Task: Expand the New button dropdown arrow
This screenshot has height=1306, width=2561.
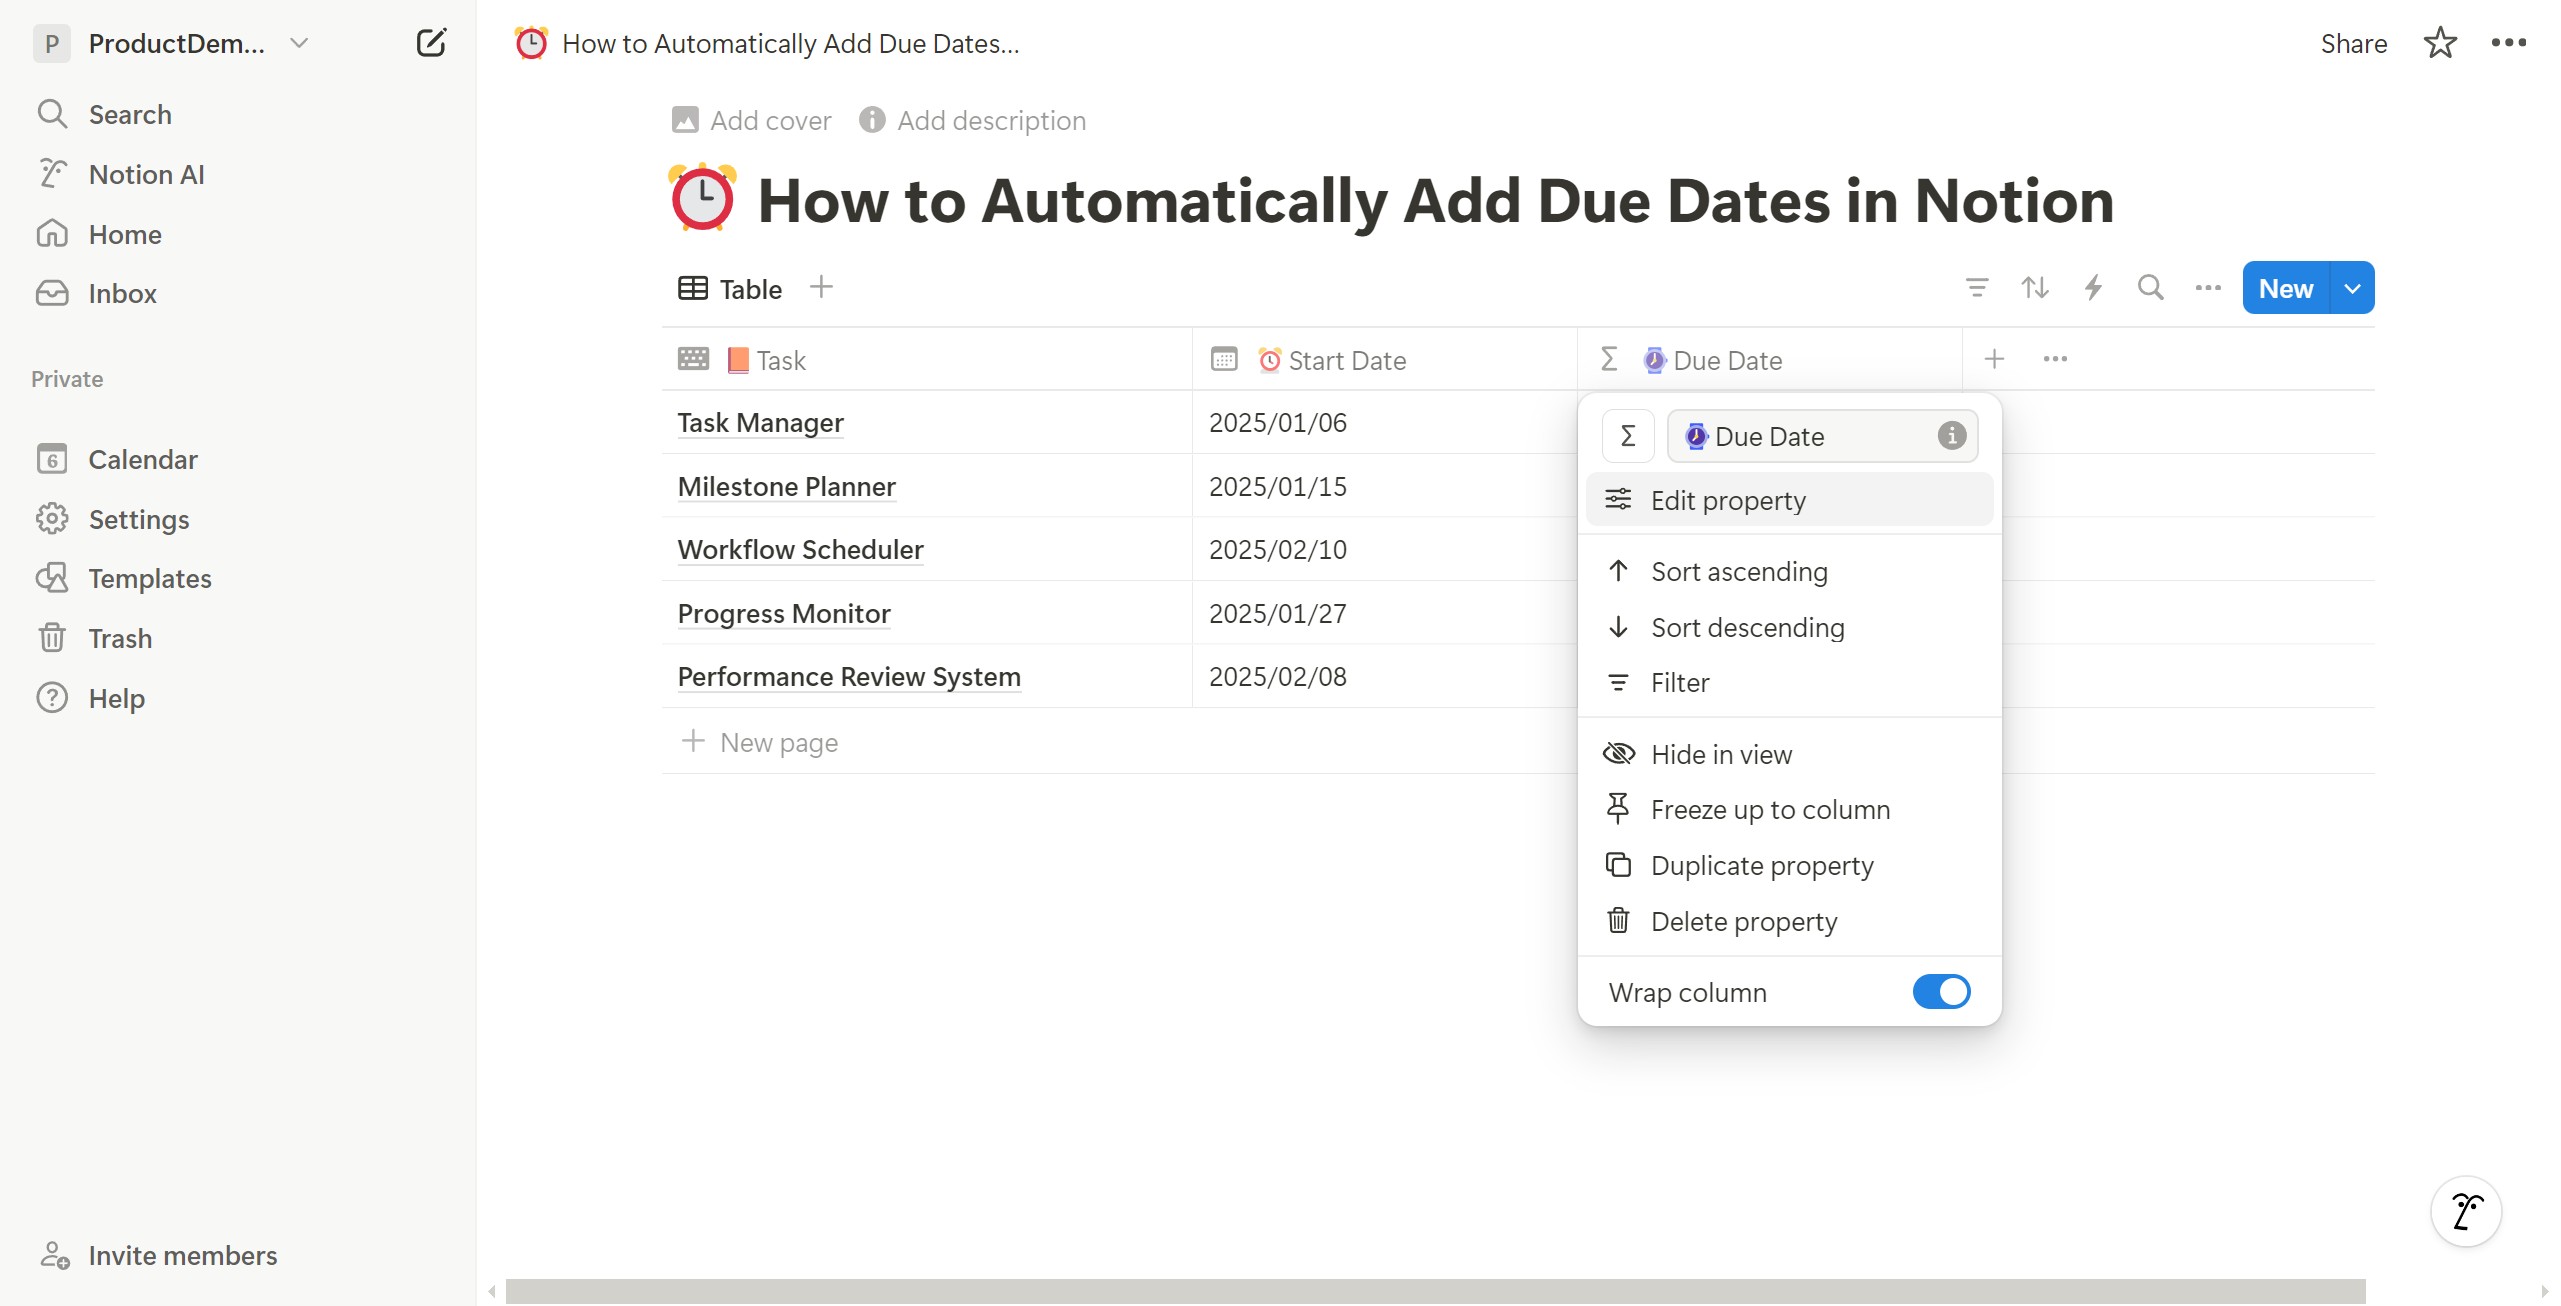Action: (2353, 288)
